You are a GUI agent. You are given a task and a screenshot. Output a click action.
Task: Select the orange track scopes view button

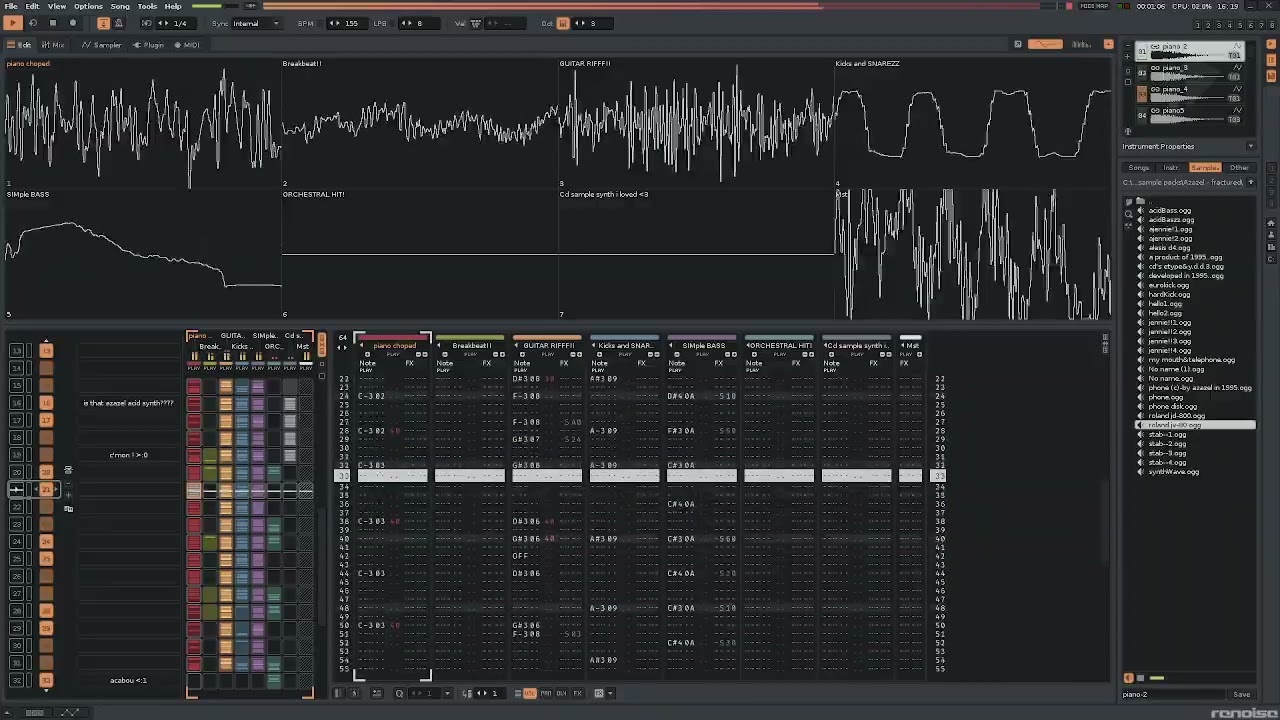pyautogui.click(x=1045, y=44)
